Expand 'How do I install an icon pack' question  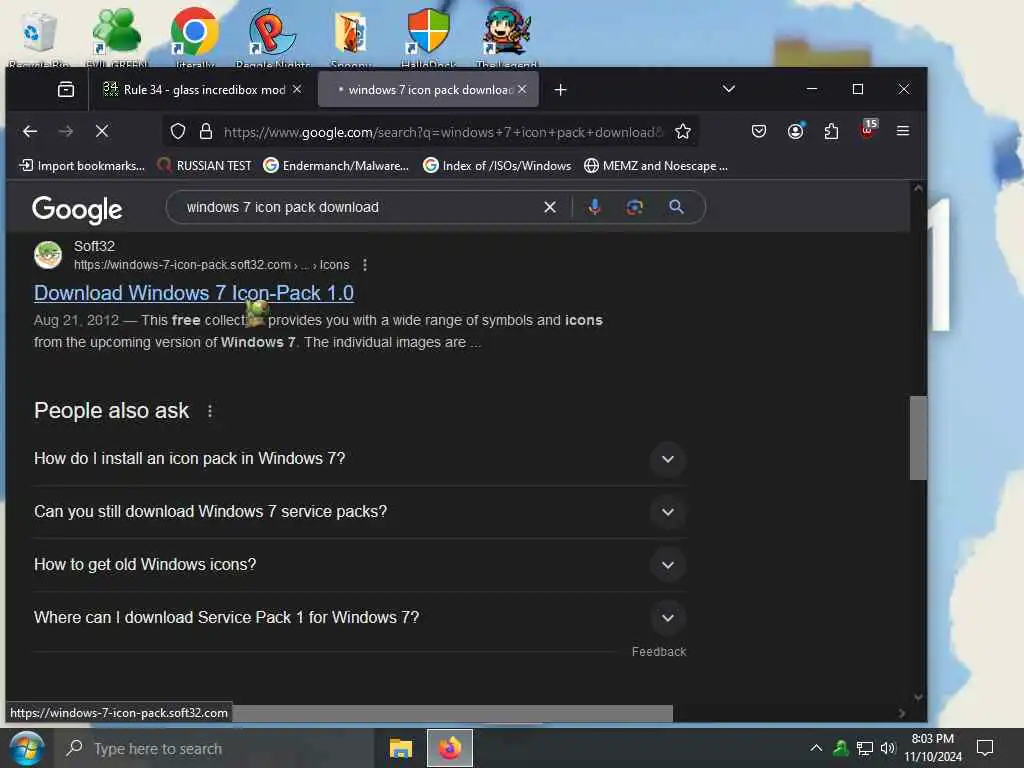click(667, 459)
